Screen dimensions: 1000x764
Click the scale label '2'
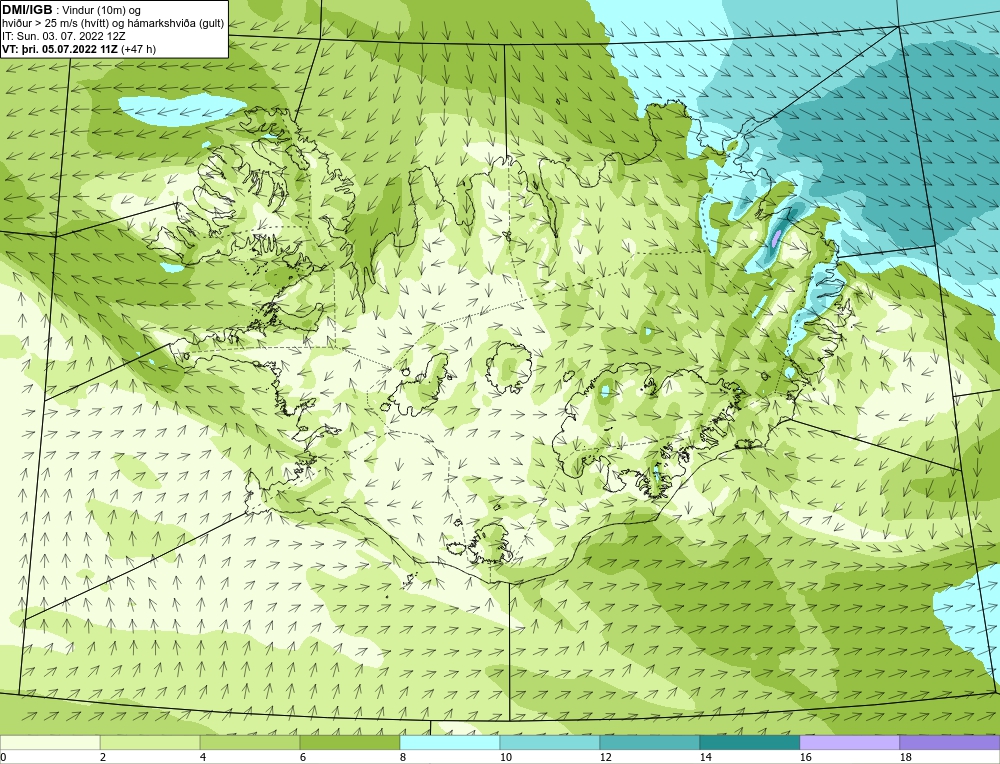(x=103, y=757)
